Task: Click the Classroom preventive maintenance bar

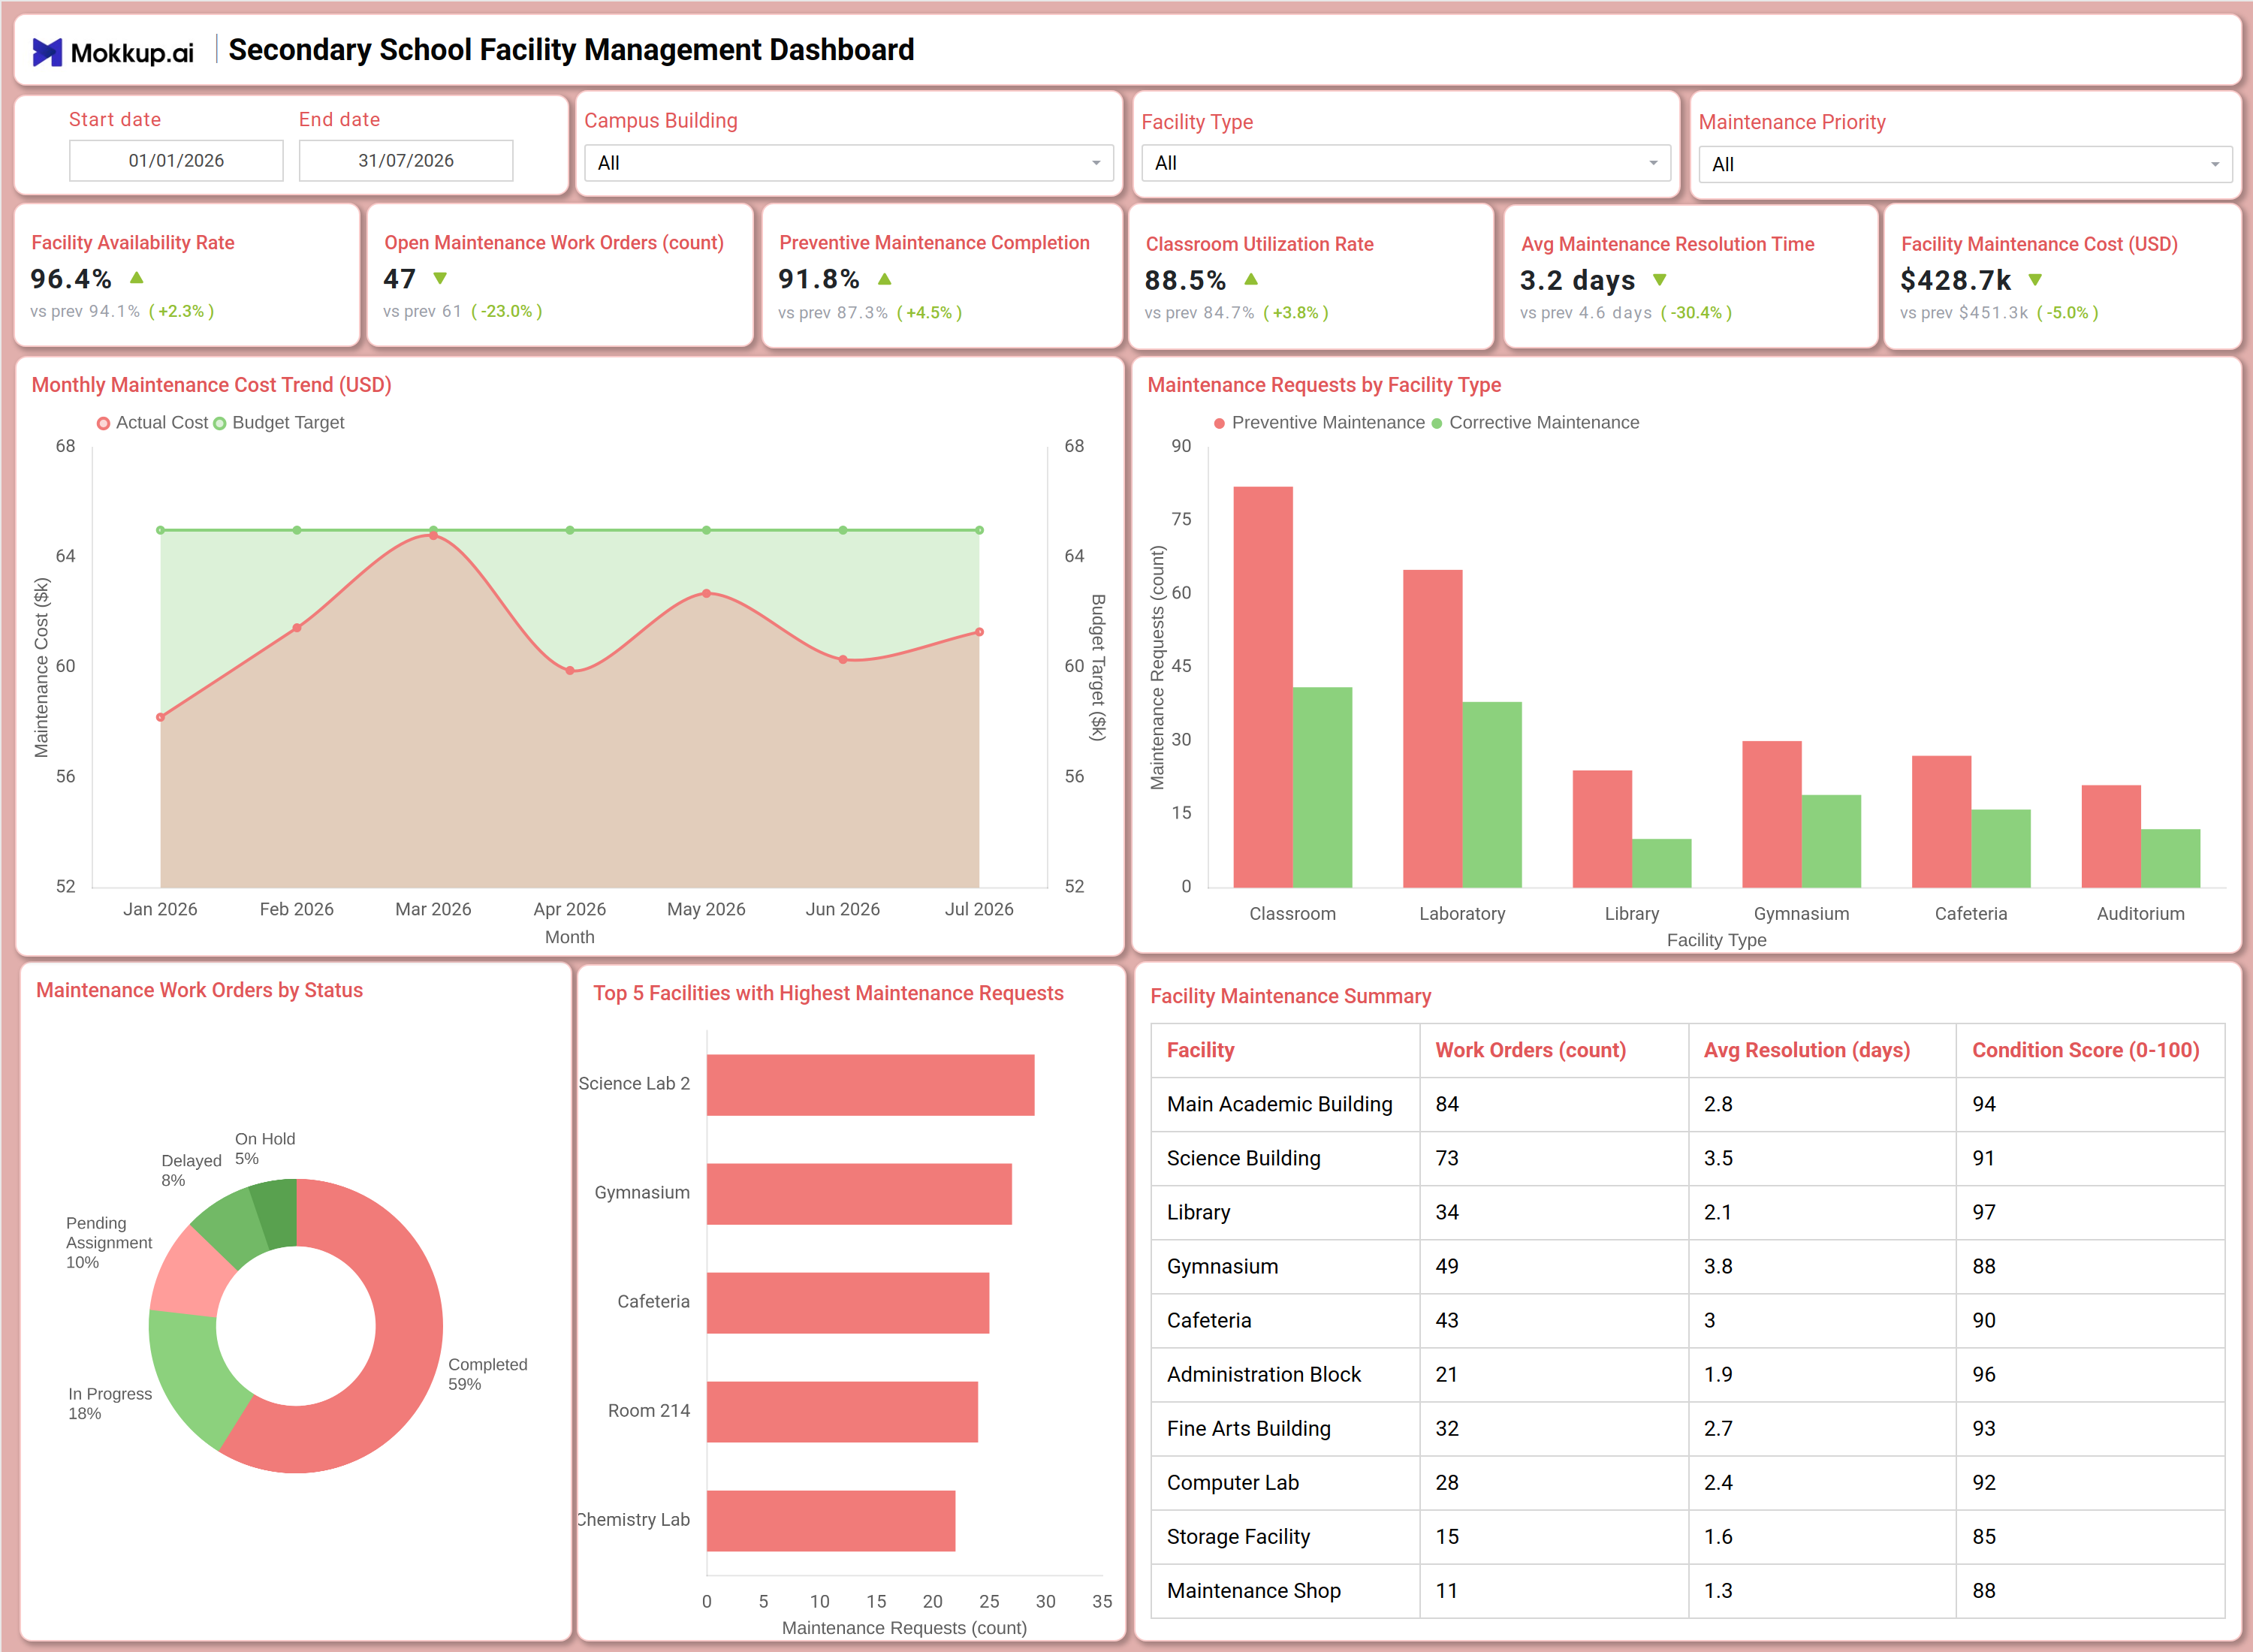Action: [x=1263, y=687]
